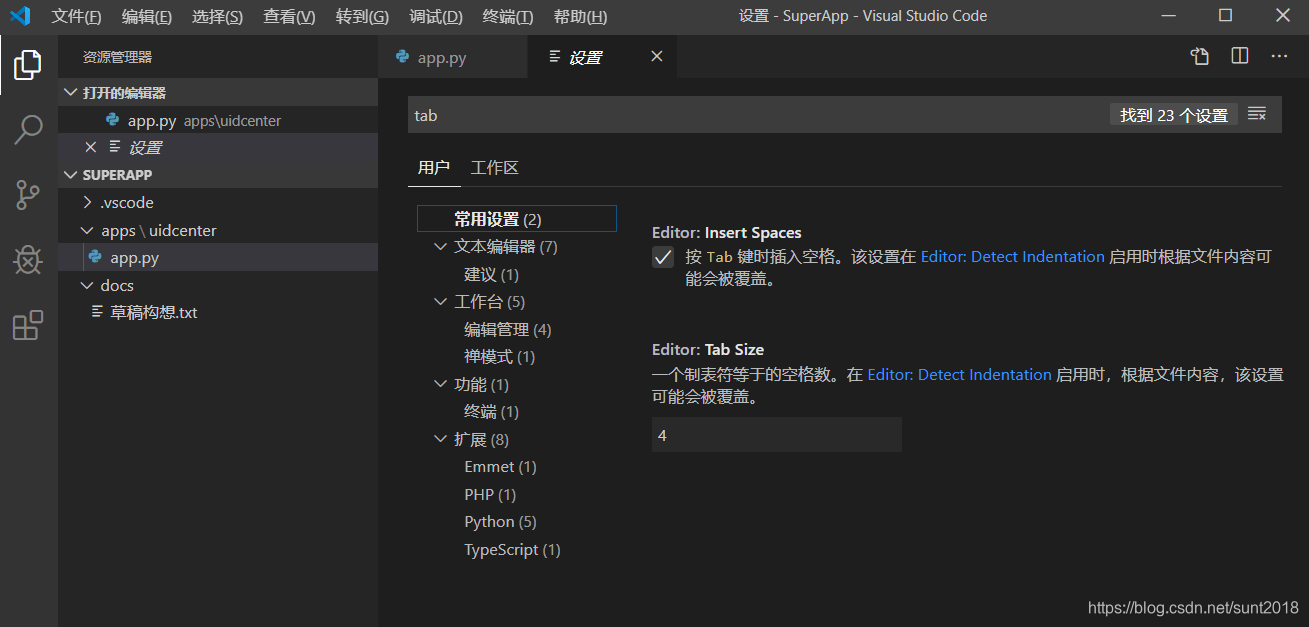Select the 工作区 settings tab
Viewport: 1309px width, 627px height.
[x=495, y=168]
